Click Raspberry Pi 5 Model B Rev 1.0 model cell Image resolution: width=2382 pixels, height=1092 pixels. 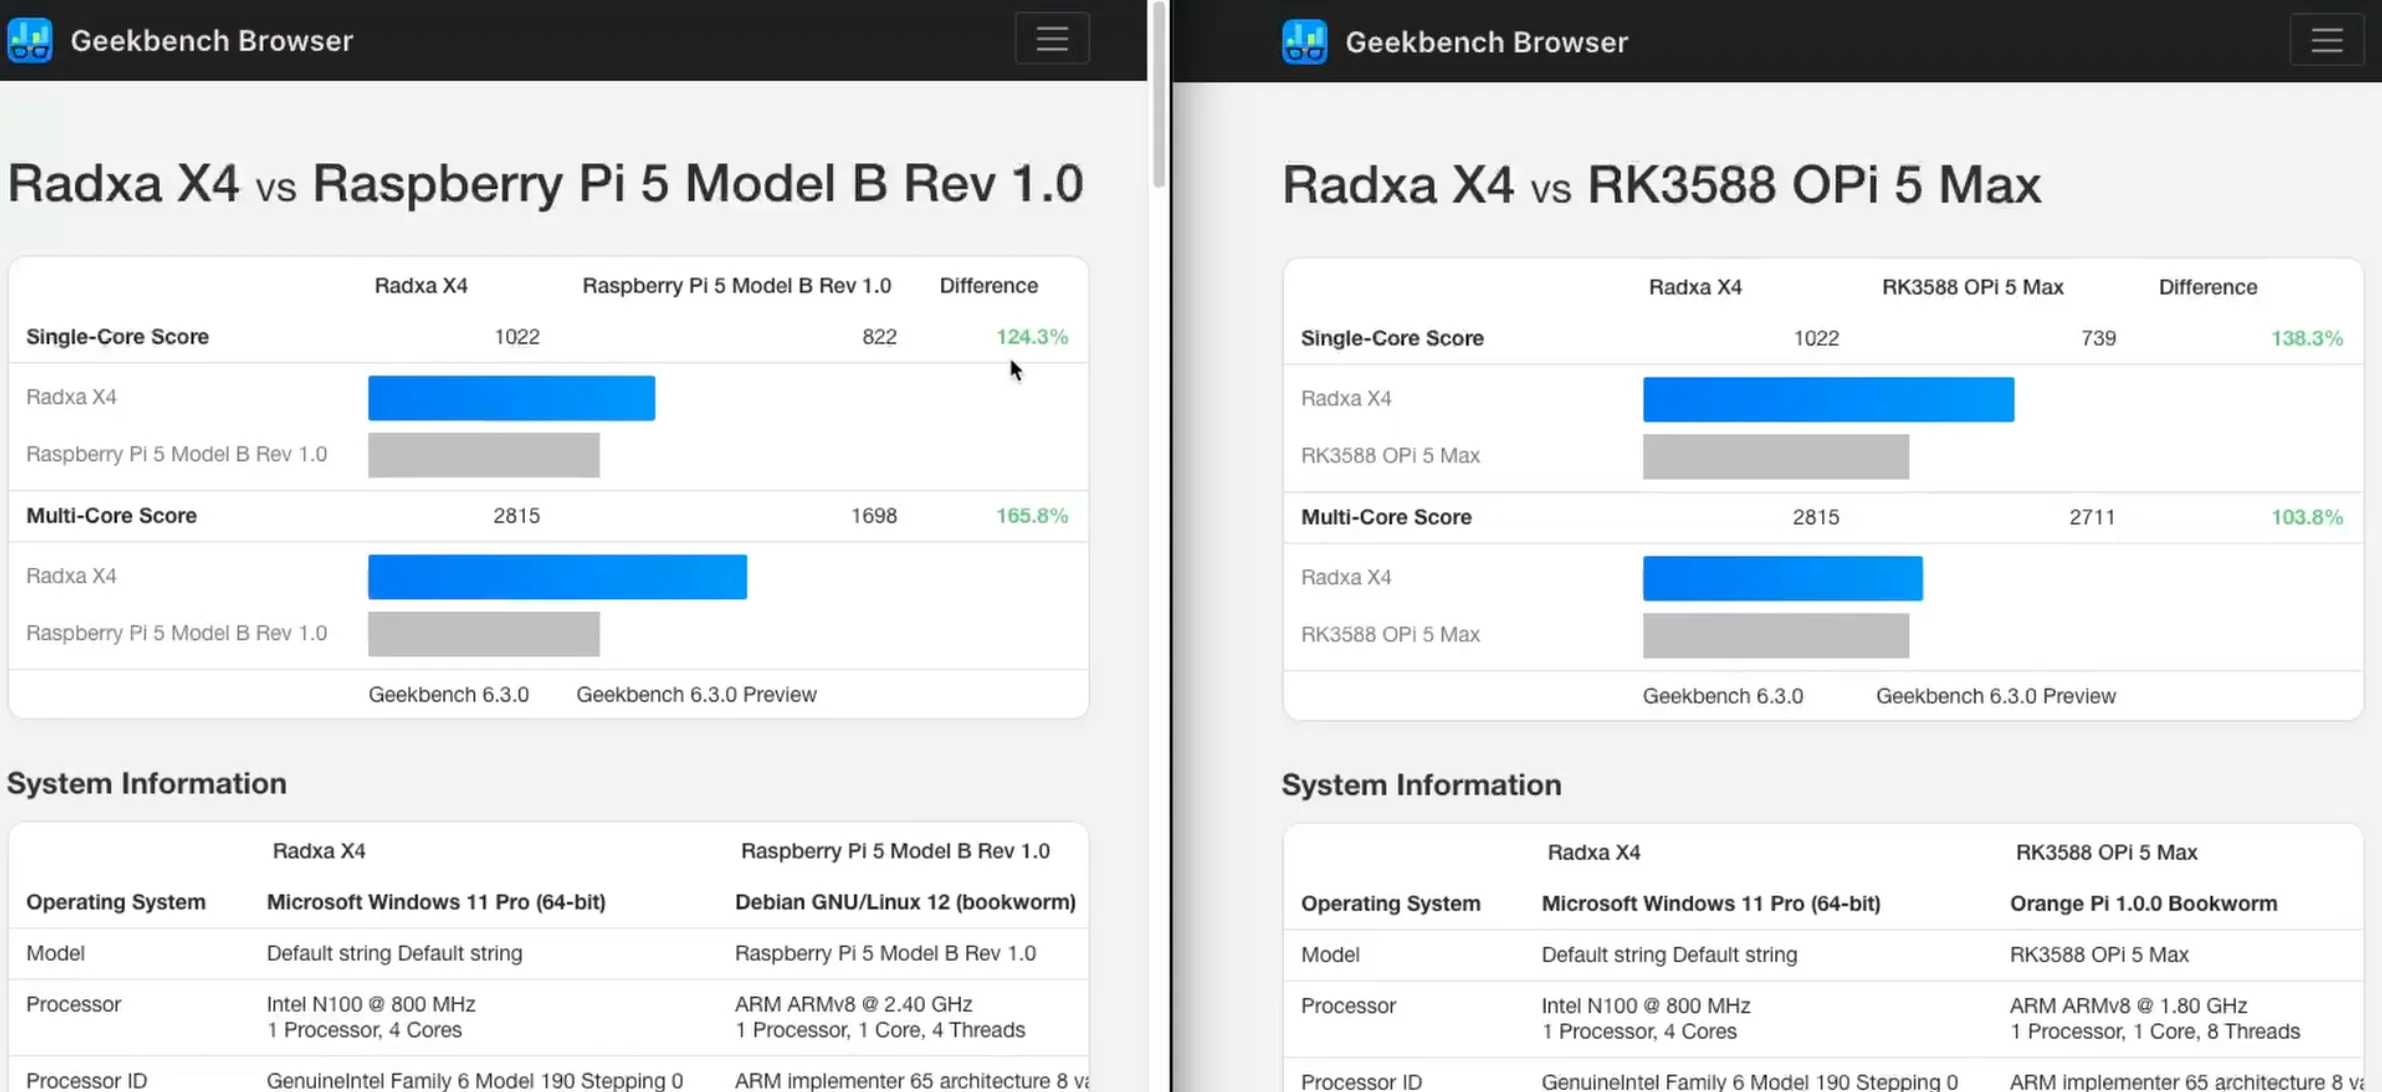click(885, 954)
